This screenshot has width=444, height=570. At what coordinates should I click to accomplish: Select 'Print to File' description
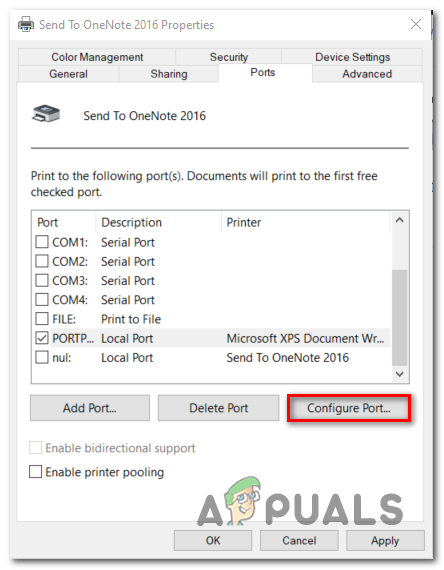pyautogui.click(x=131, y=319)
